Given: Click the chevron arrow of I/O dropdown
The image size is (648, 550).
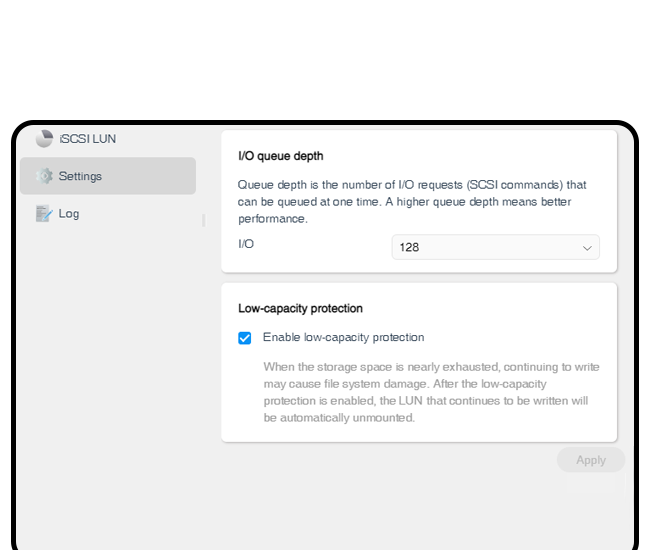Looking at the screenshot, I should click(587, 247).
